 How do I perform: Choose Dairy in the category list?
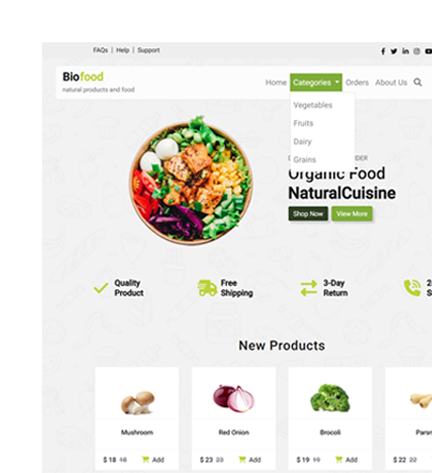302,141
